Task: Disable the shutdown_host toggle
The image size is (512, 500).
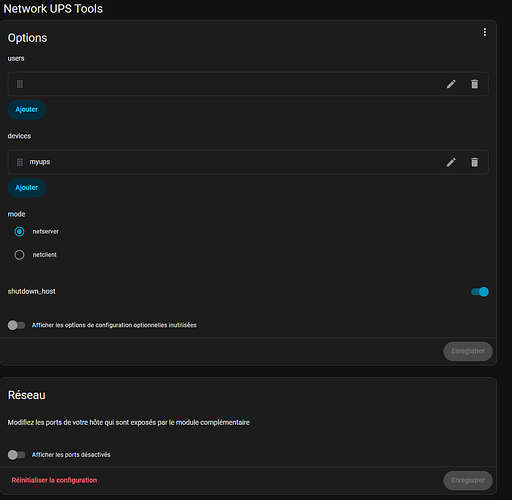Action: (480, 292)
